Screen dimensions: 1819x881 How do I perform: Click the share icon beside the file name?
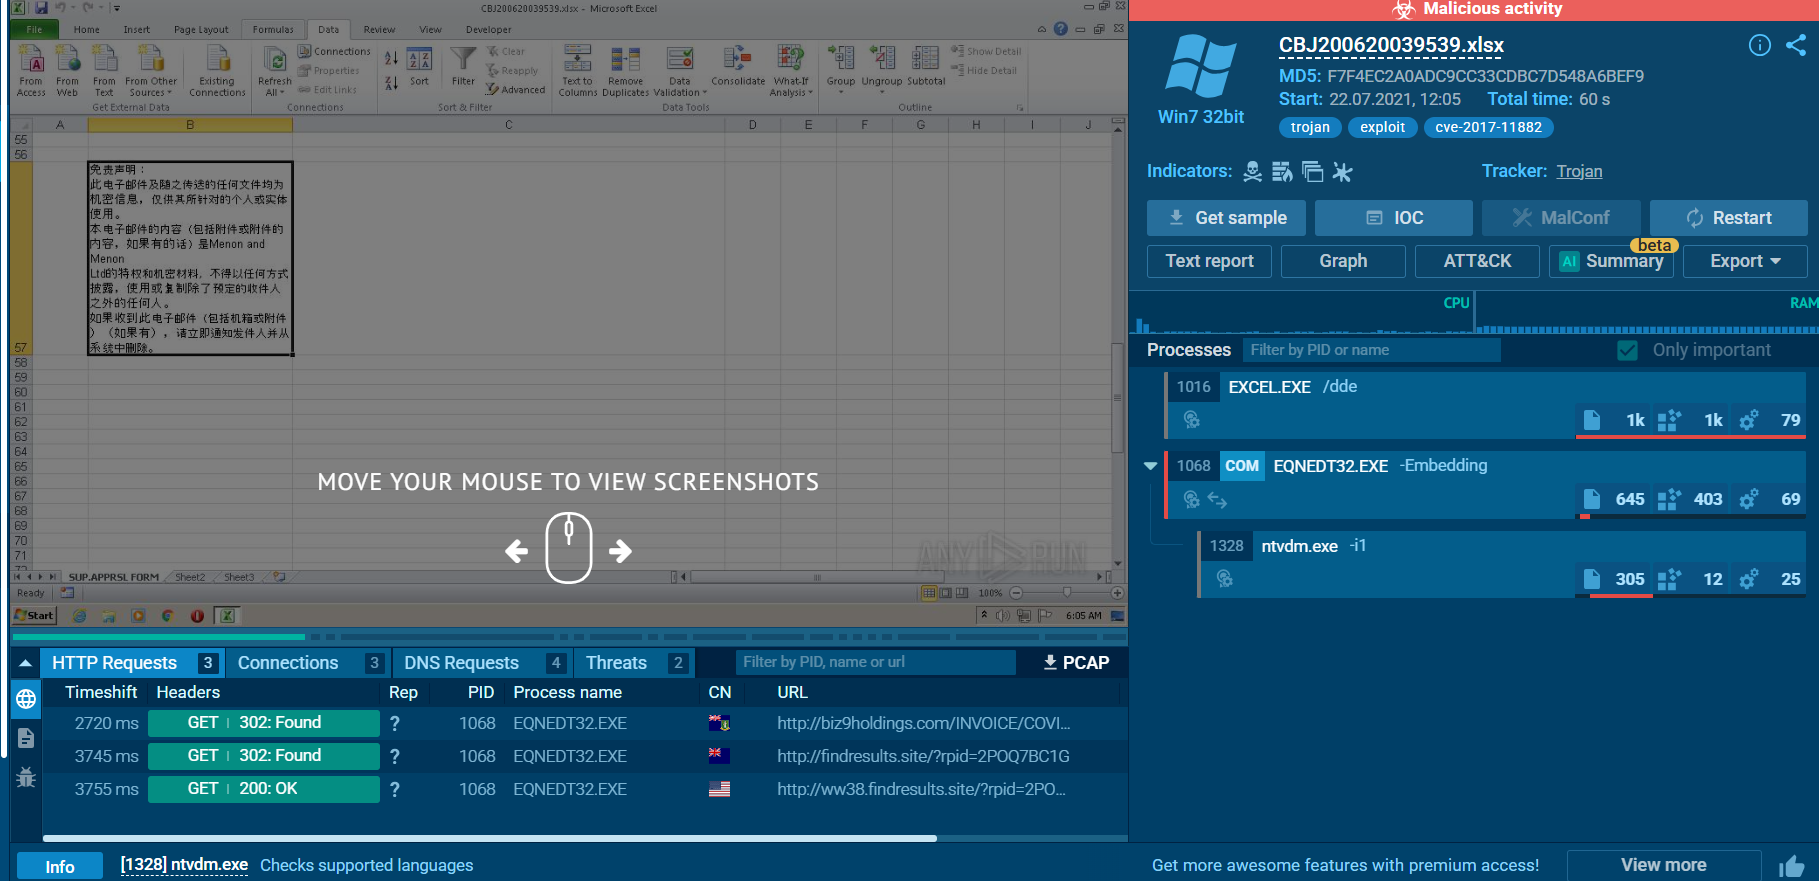(1796, 45)
